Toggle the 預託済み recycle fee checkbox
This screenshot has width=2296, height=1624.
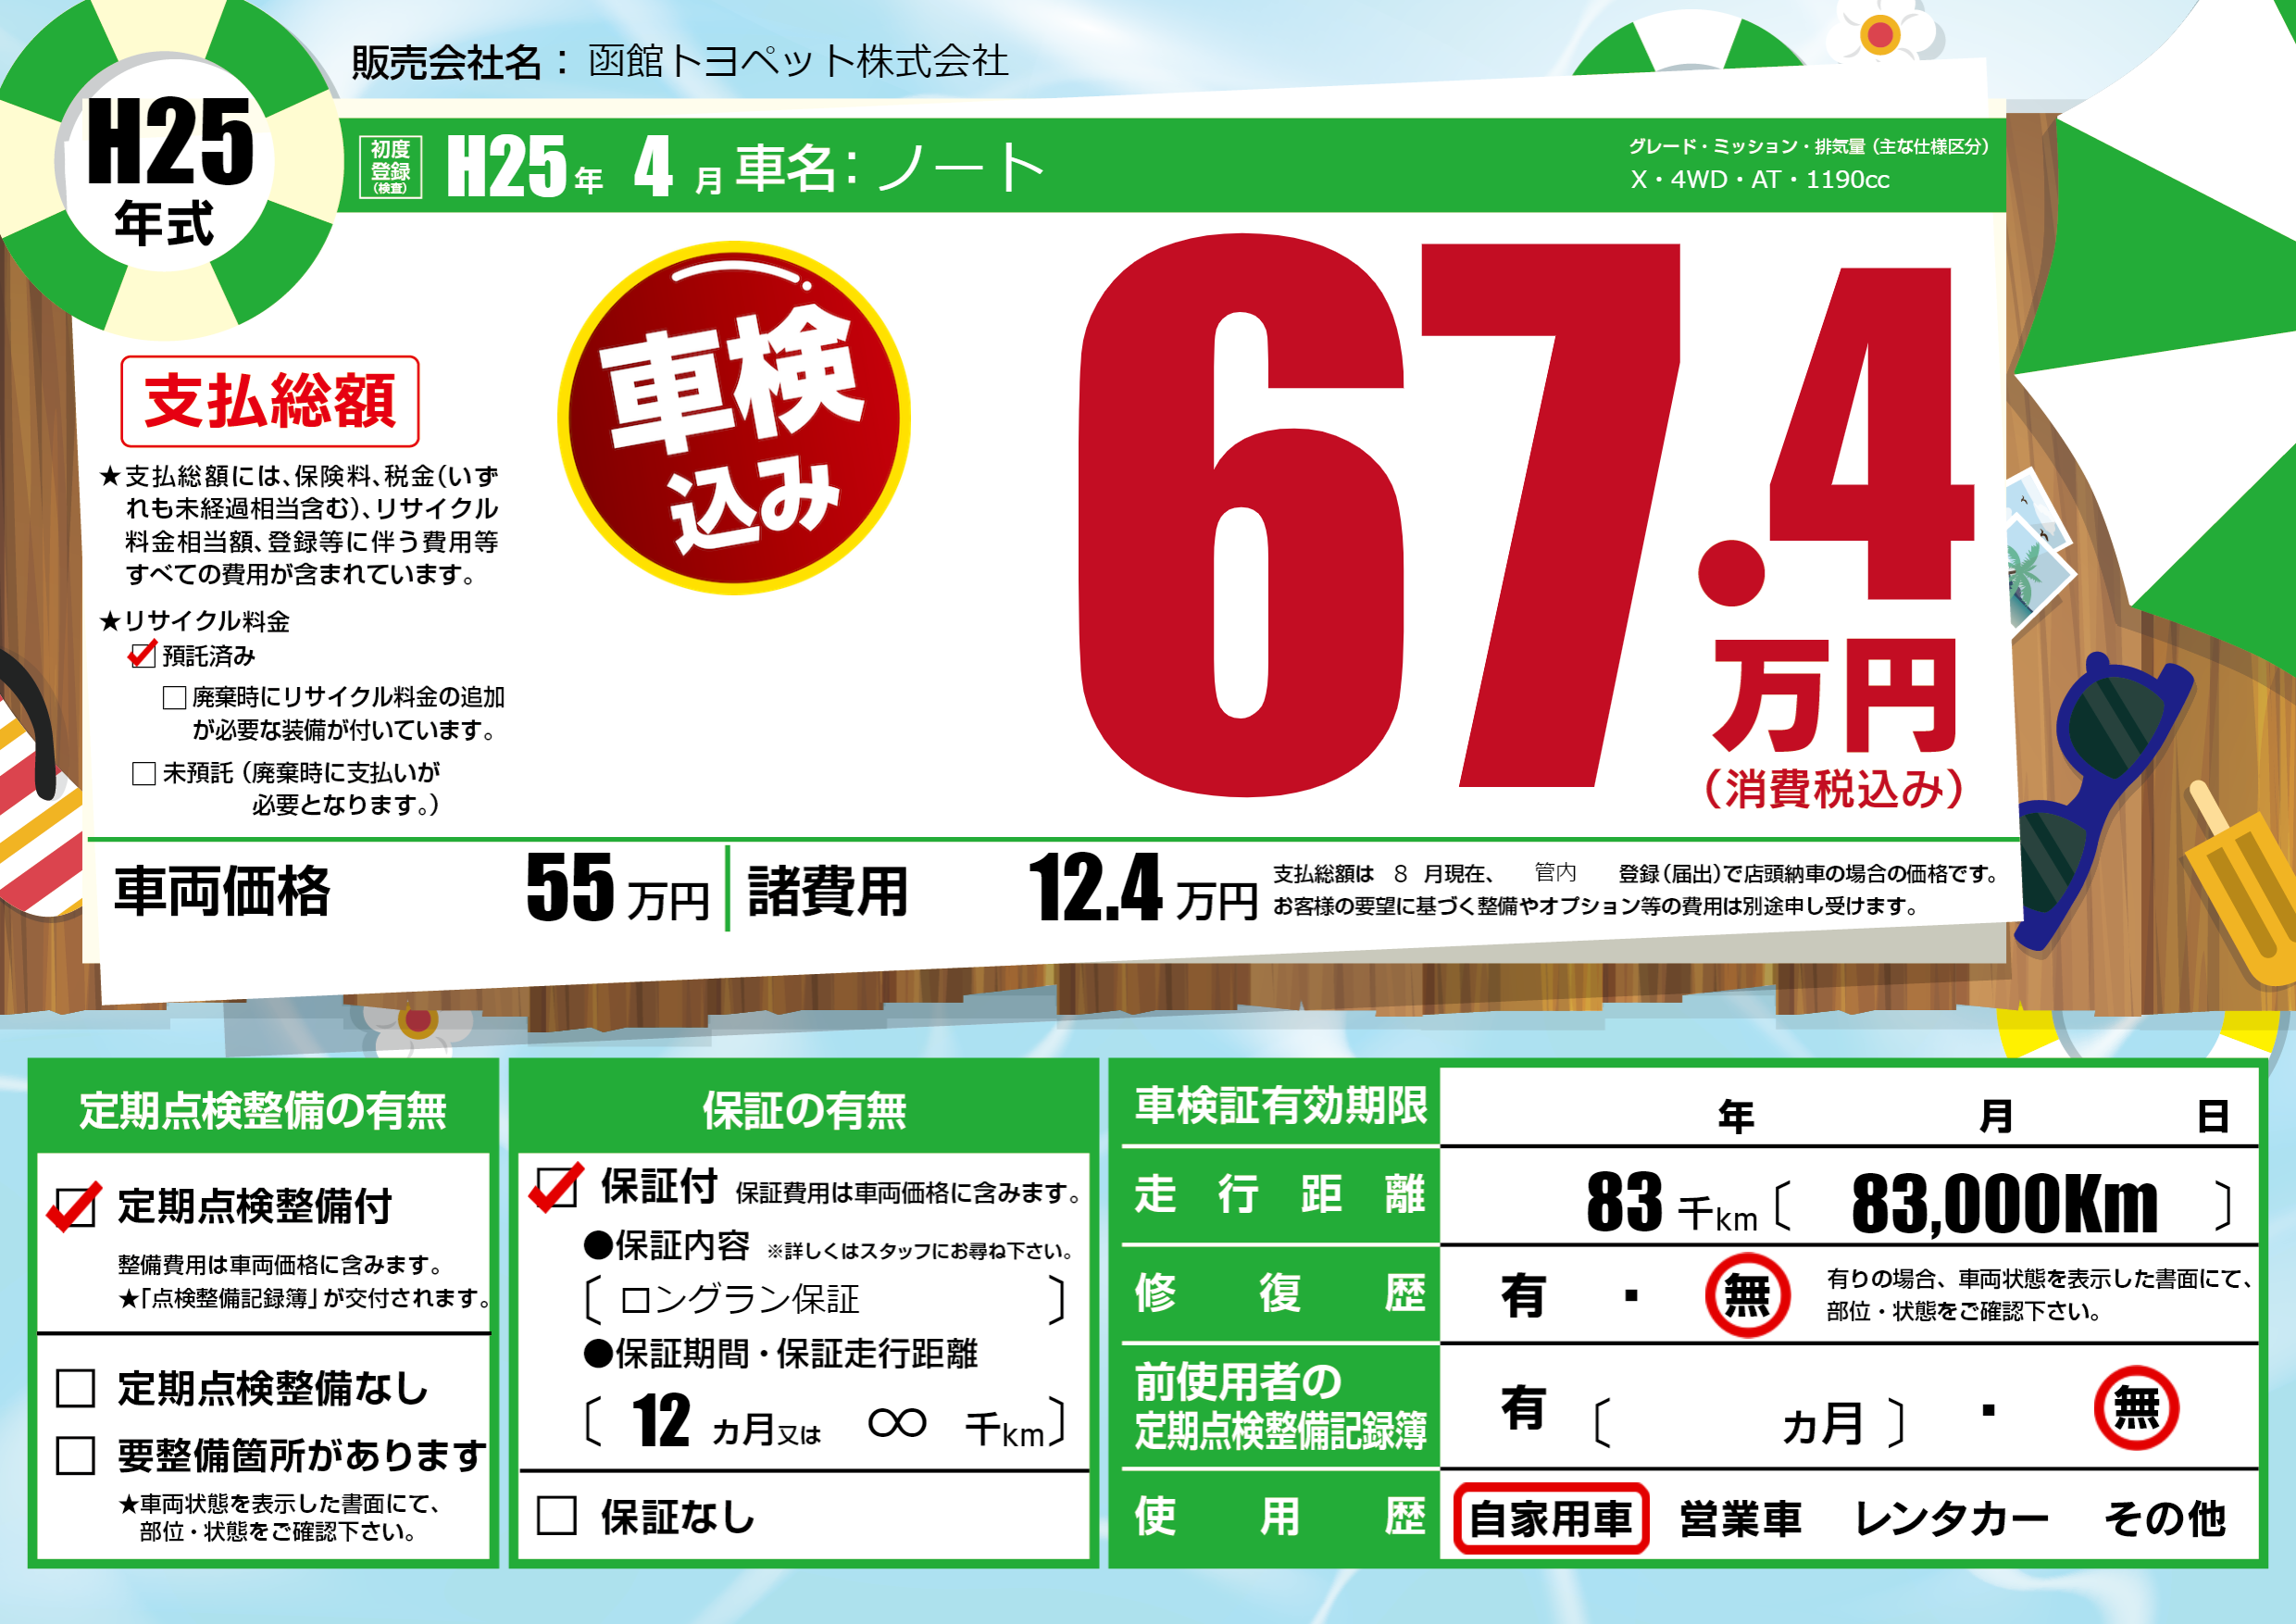point(143,656)
